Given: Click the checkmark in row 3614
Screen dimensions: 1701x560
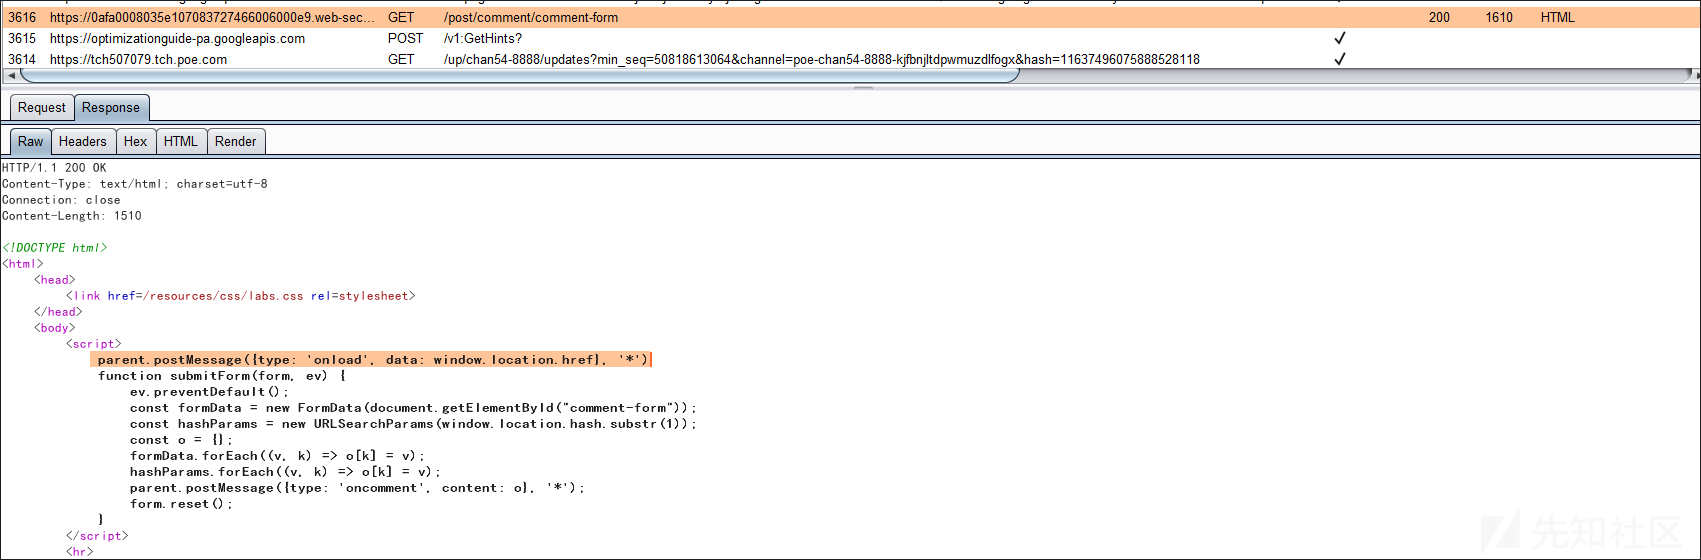Looking at the screenshot, I should coord(1340,59).
